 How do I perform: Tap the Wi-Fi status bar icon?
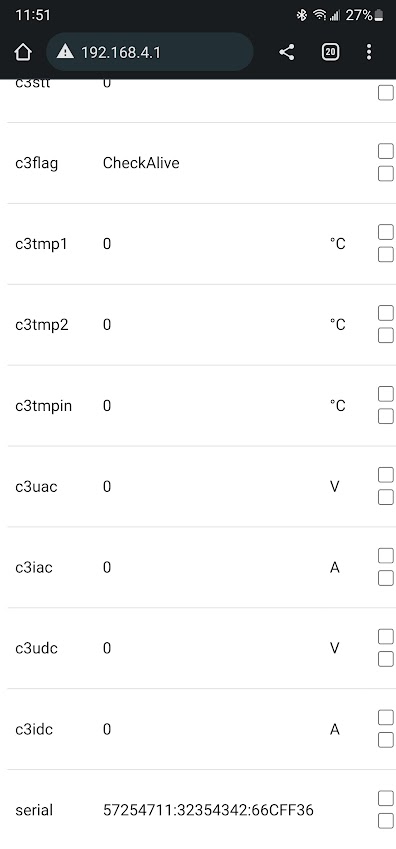[319, 15]
